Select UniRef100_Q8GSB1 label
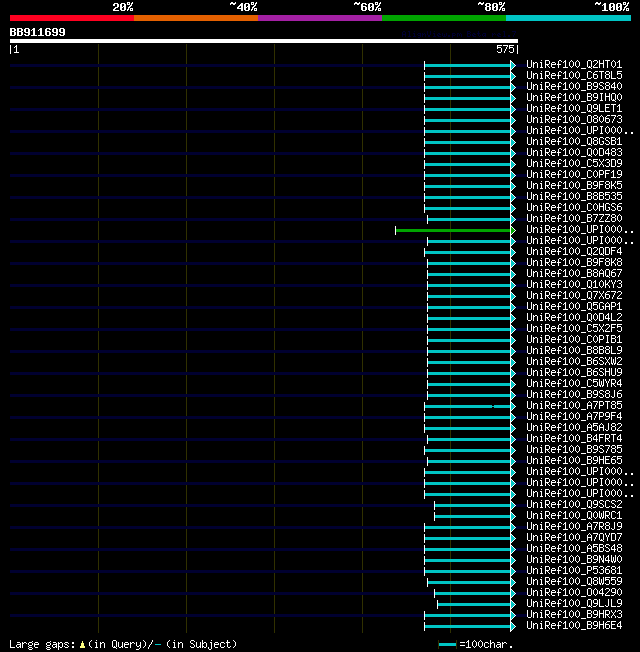Image resolution: width=640 pixels, height=652 pixels. pos(574,141)
